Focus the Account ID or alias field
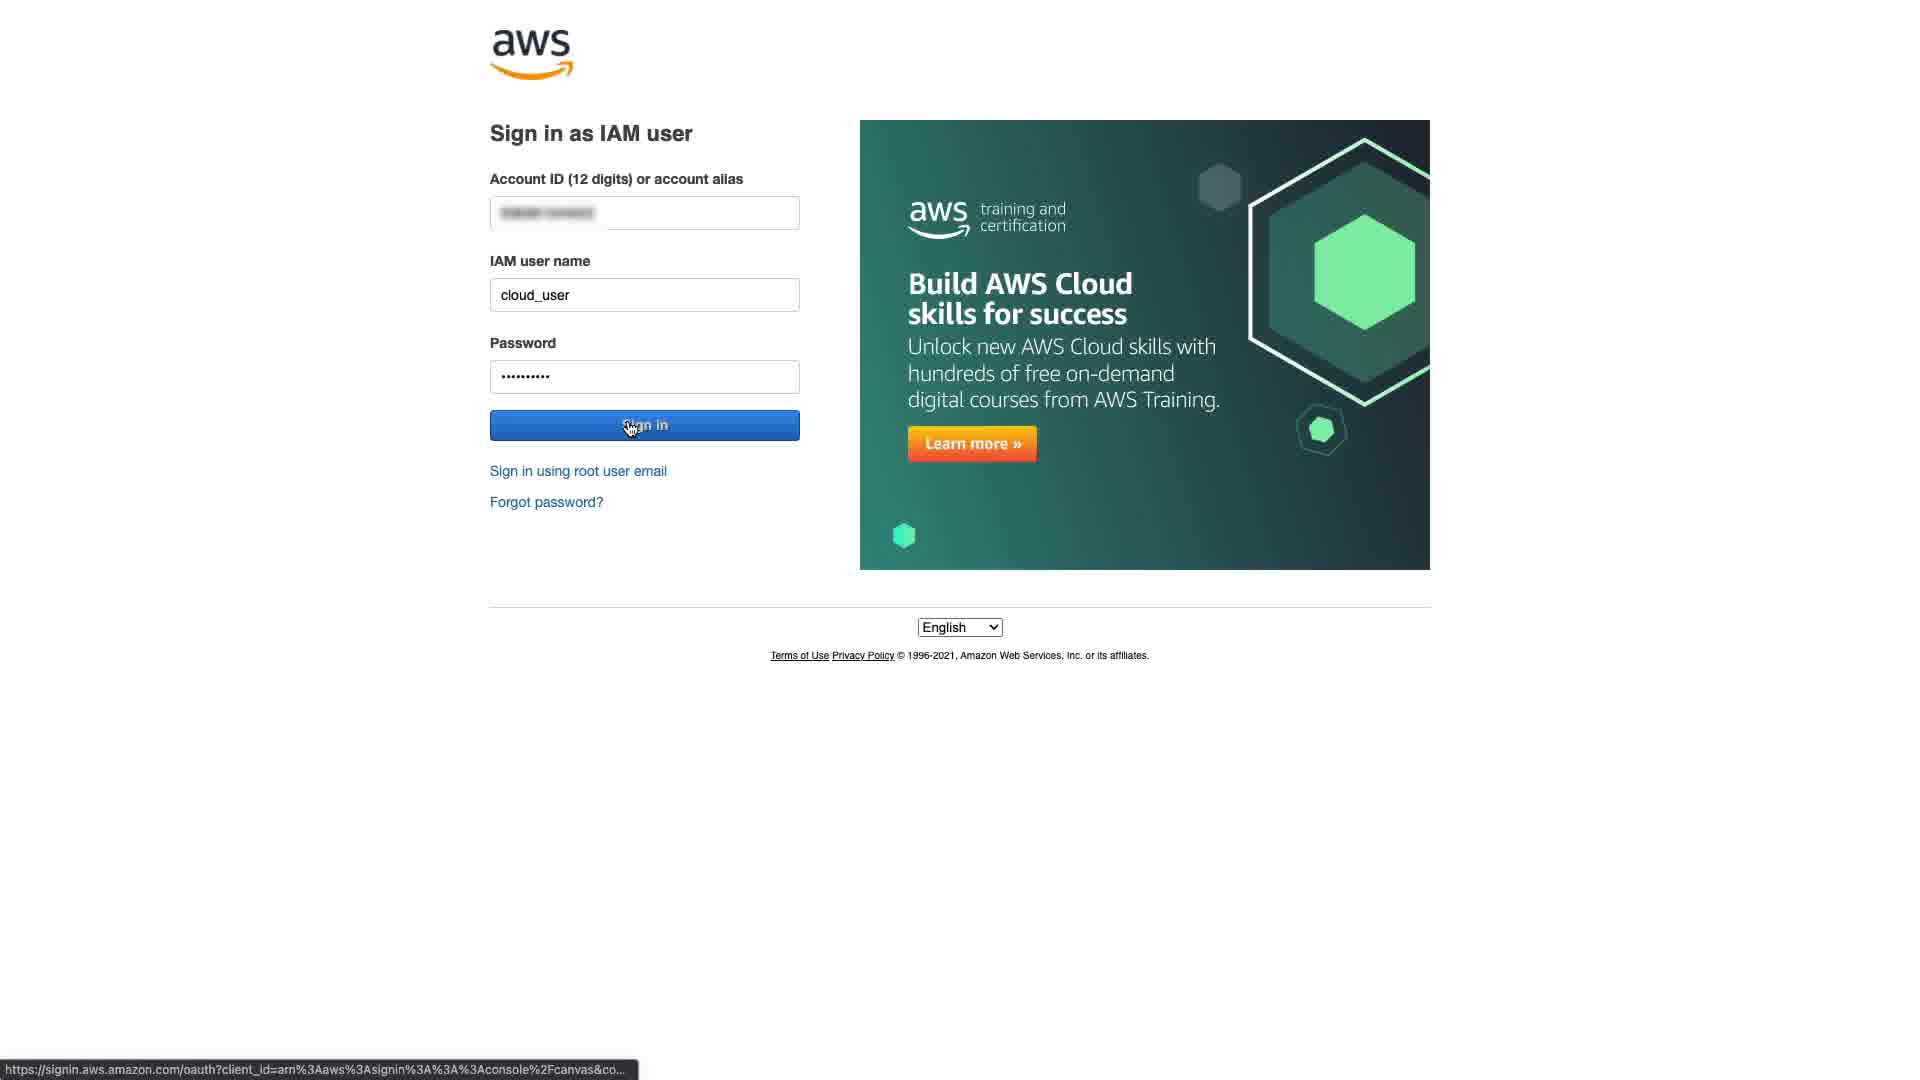The image size is (1920, 1080). tap(645, 213)
